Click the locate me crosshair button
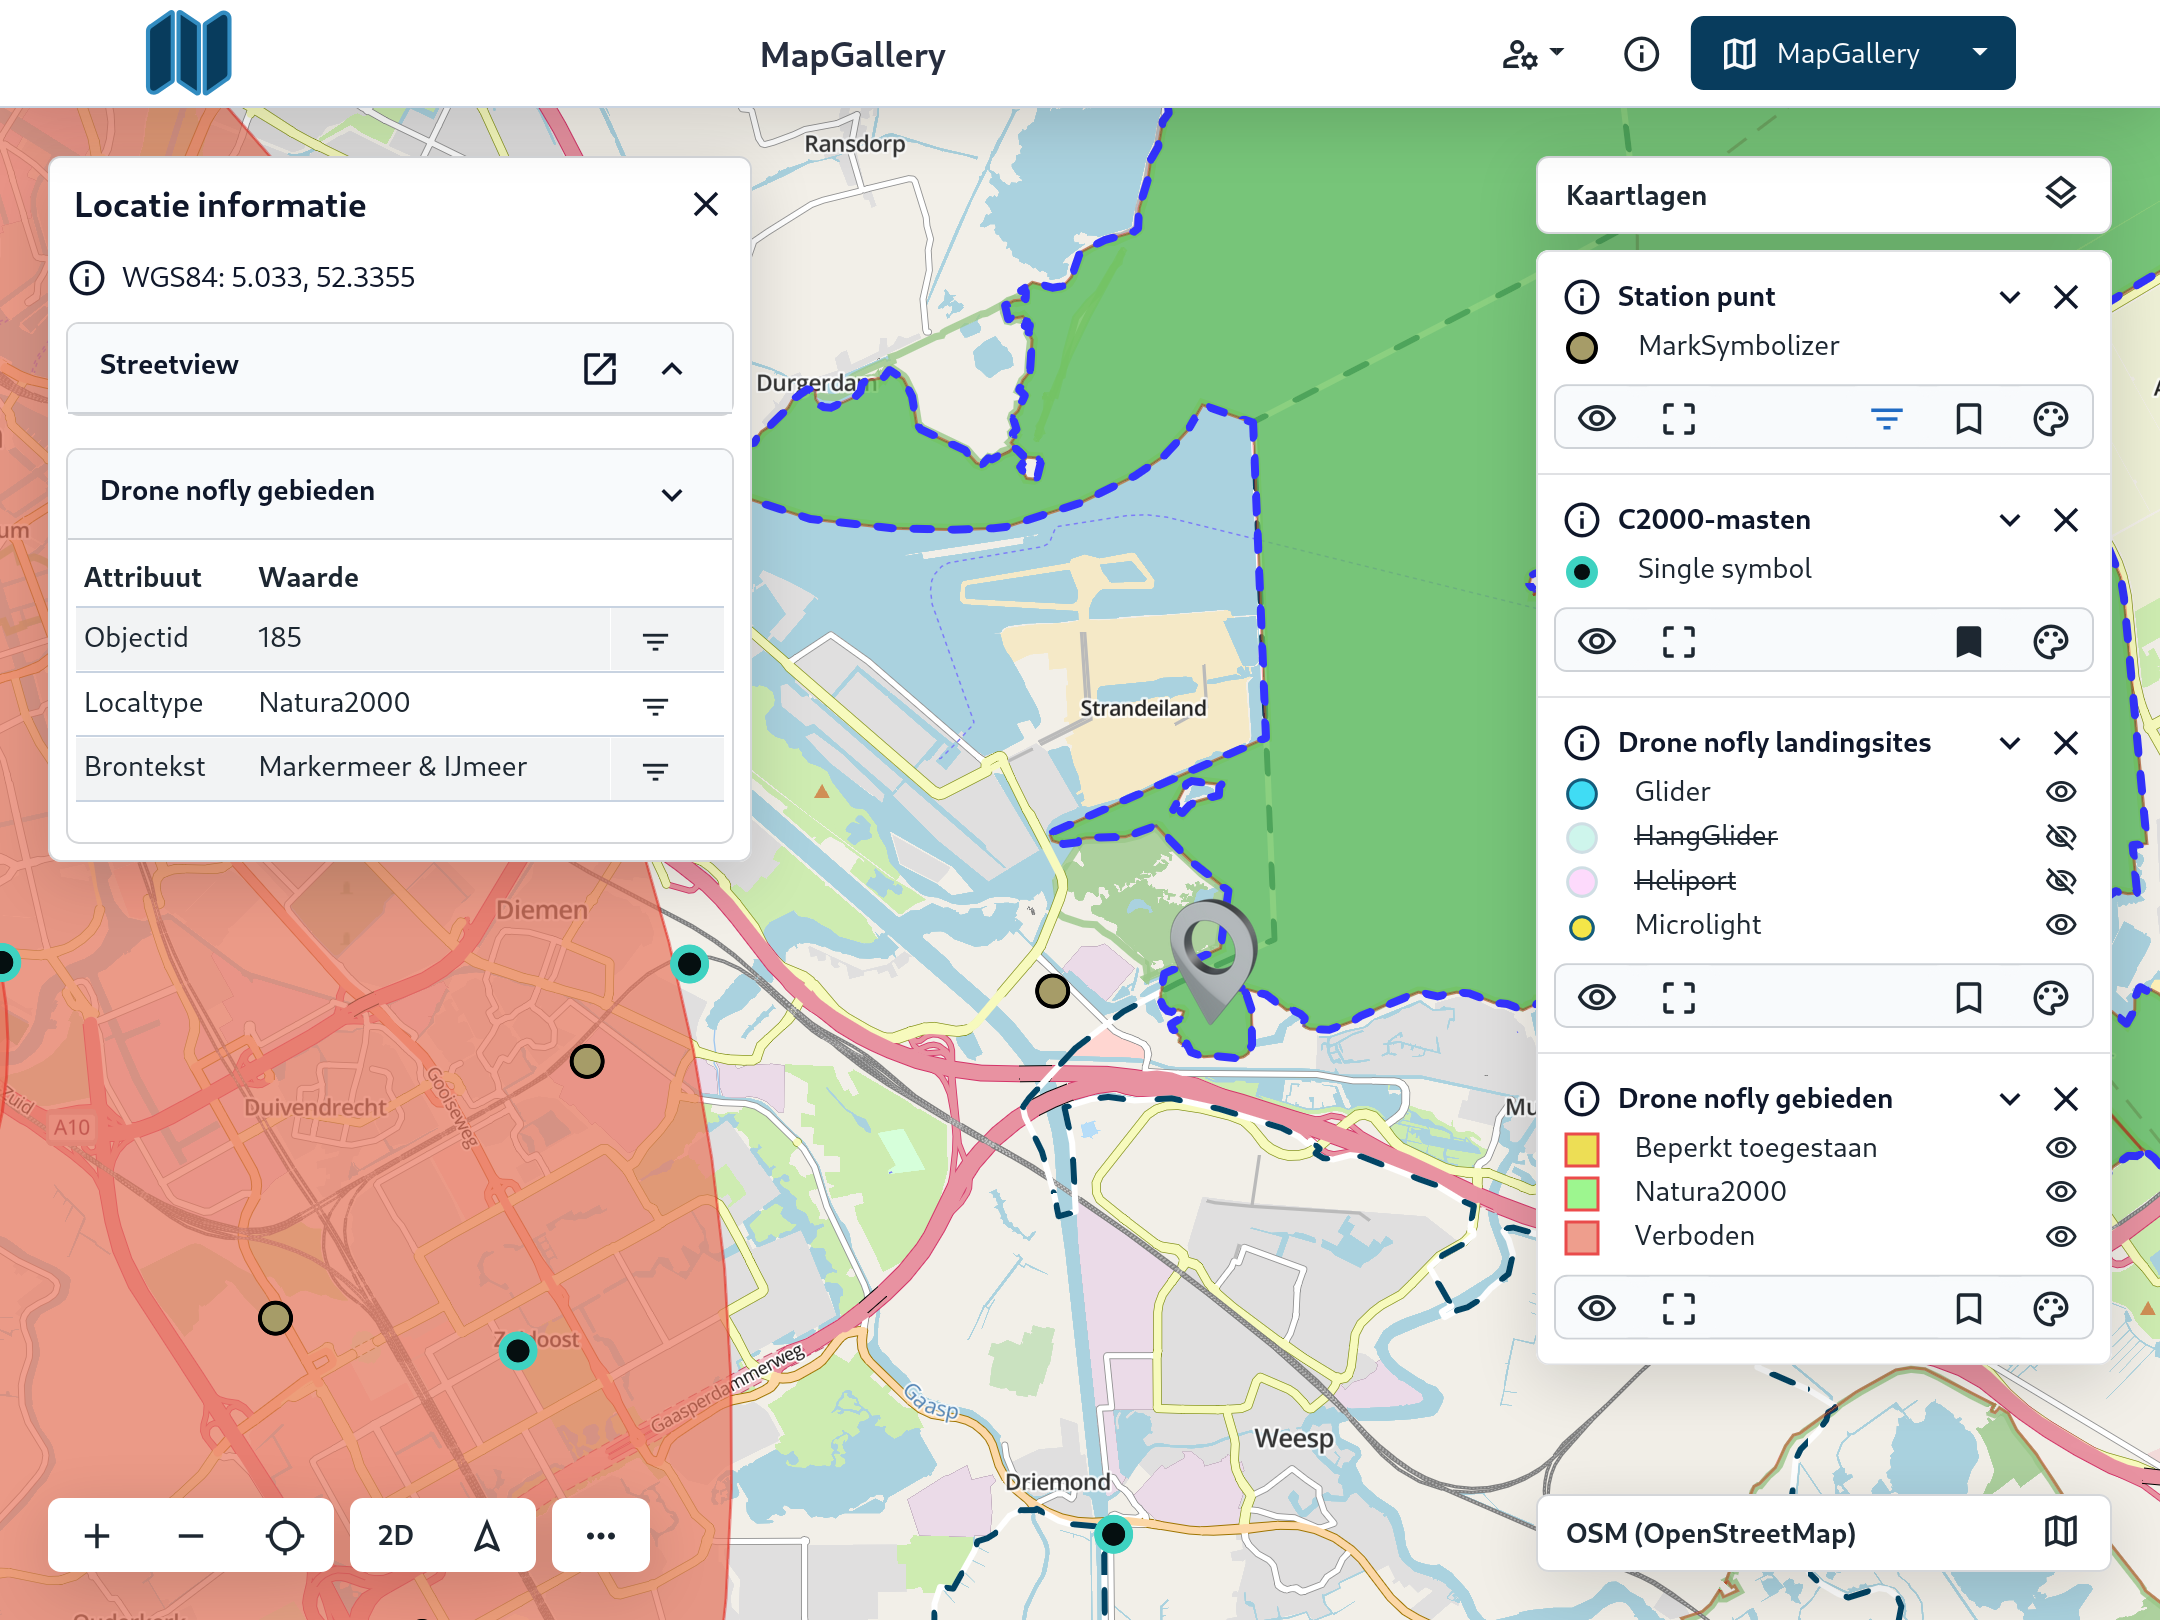The height and width of the screenshot is (1620, 2160). coord(285,1535)
